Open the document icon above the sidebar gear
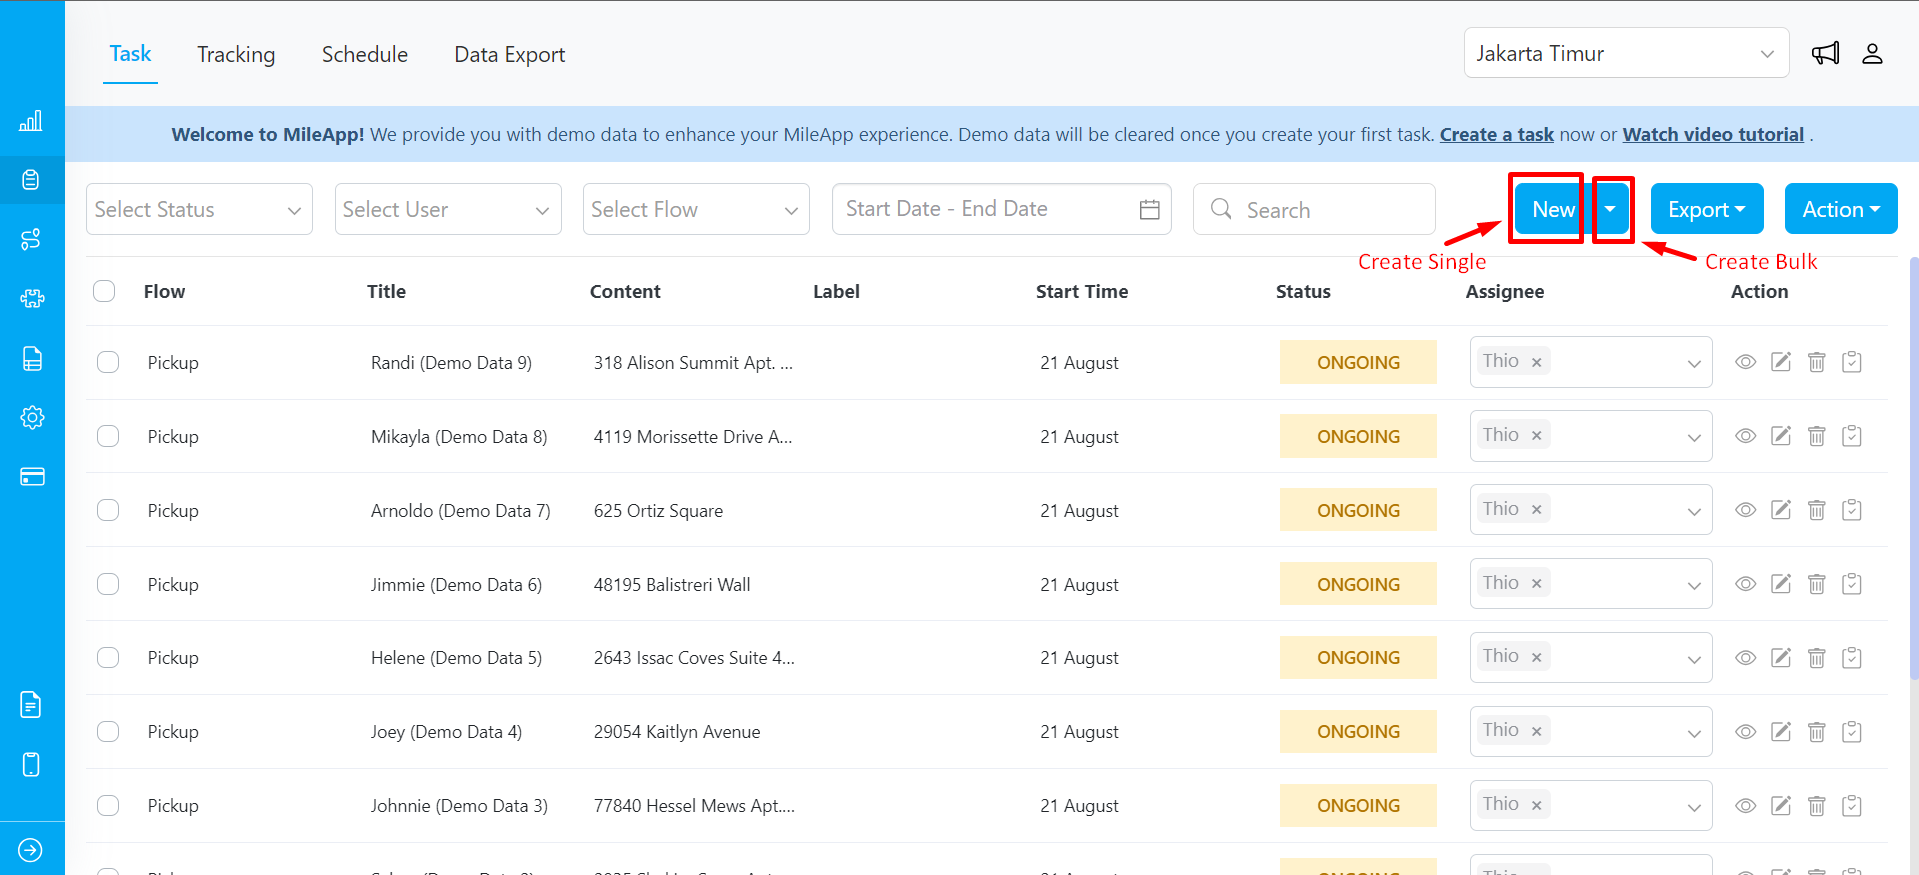The height and width of the screenshot is (875, 1919). point(32,358)
